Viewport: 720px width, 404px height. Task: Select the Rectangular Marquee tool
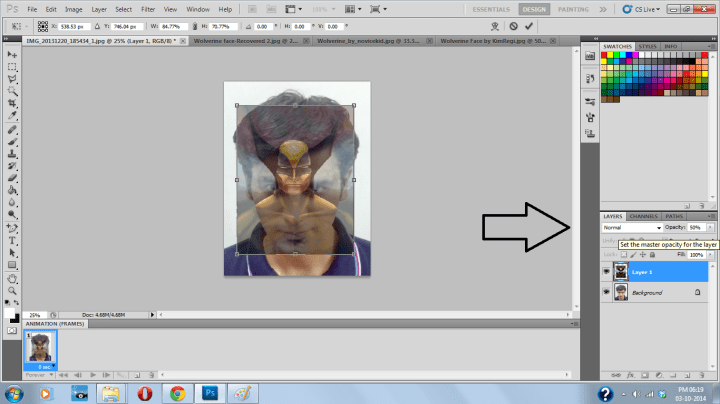[12, 67]
